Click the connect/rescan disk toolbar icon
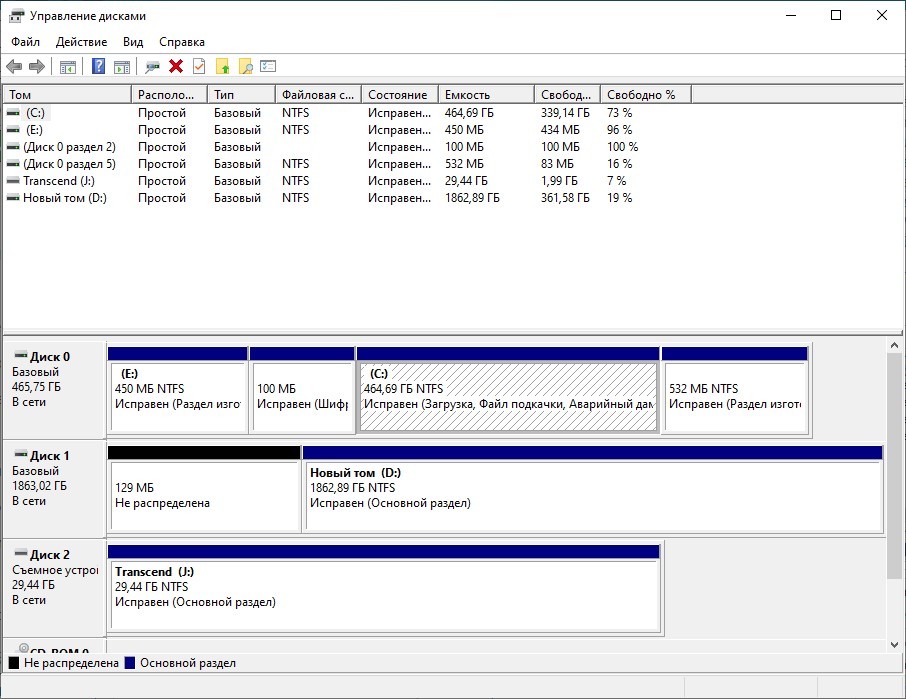The image size is (906, 699). point(153,66)
